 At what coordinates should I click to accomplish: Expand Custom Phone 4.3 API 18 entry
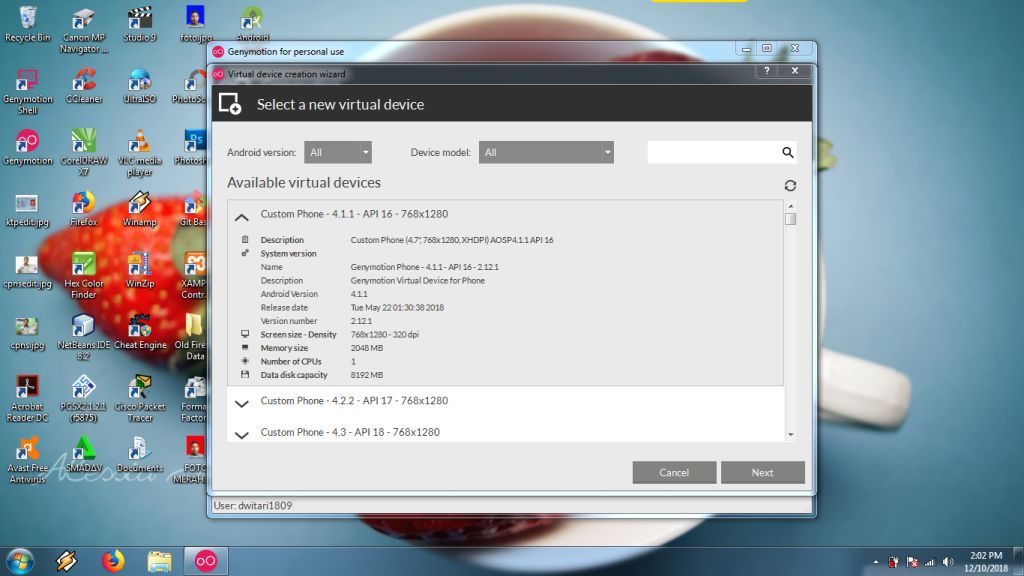coord(241,434)
